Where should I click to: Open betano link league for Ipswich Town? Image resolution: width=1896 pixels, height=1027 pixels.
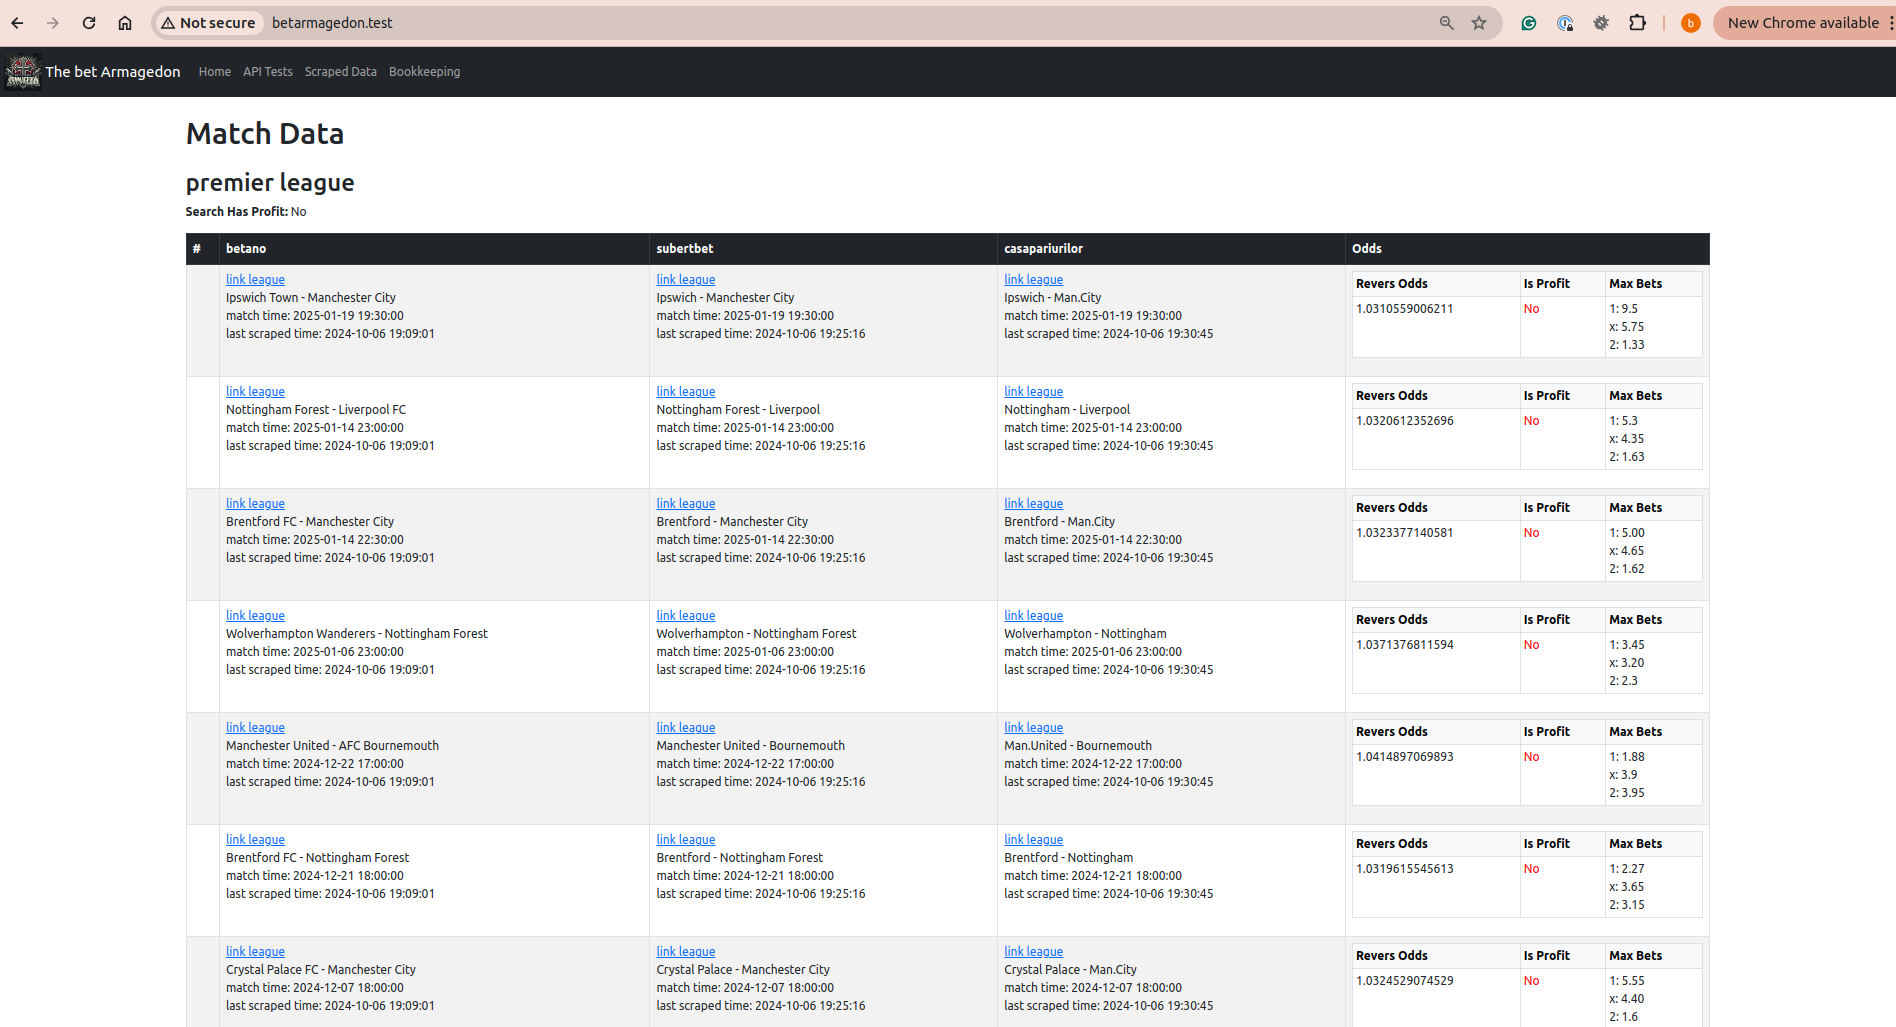[255, 280]
